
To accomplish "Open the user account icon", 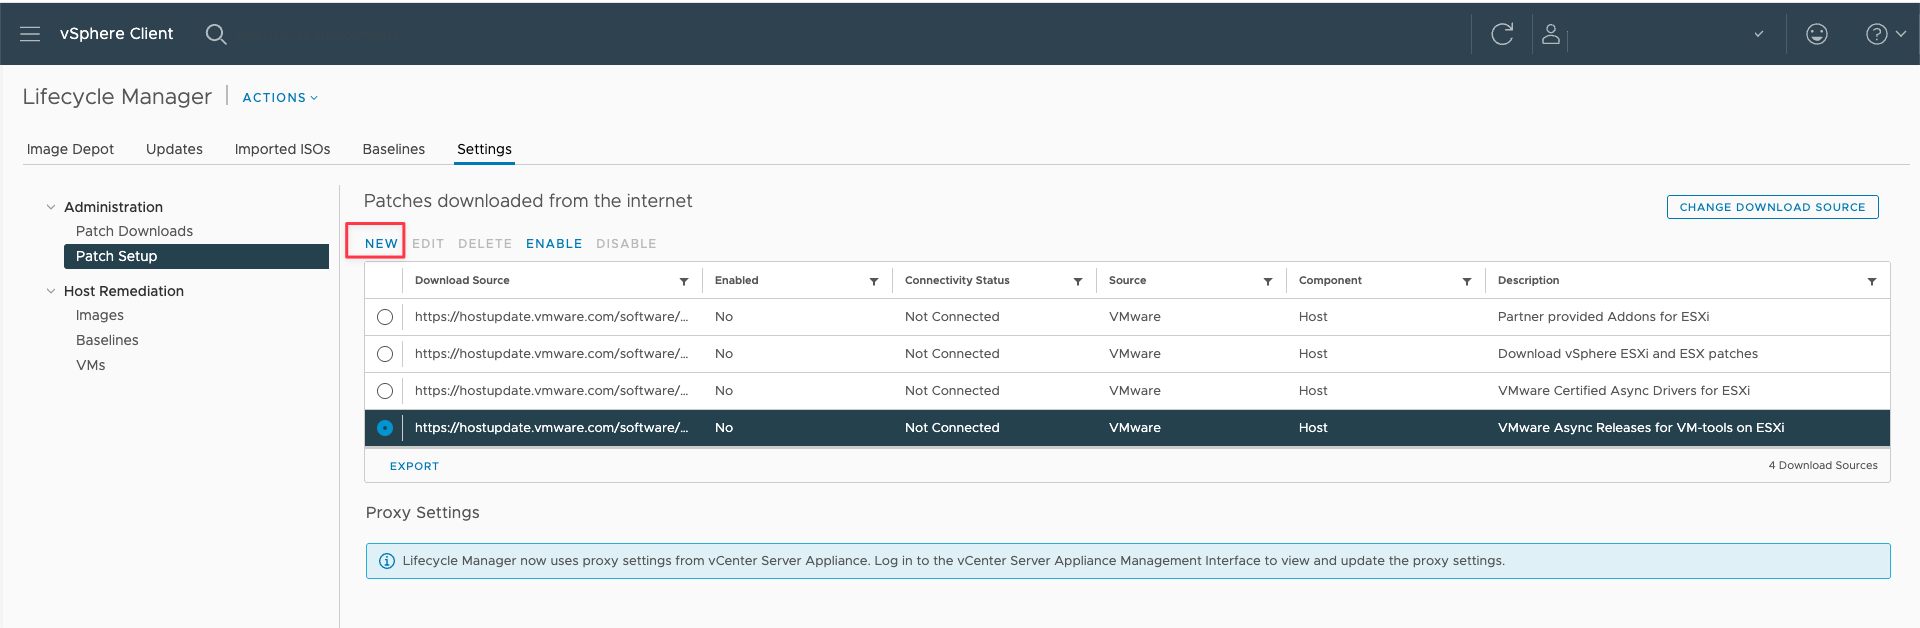I will tap(1551, 34).
